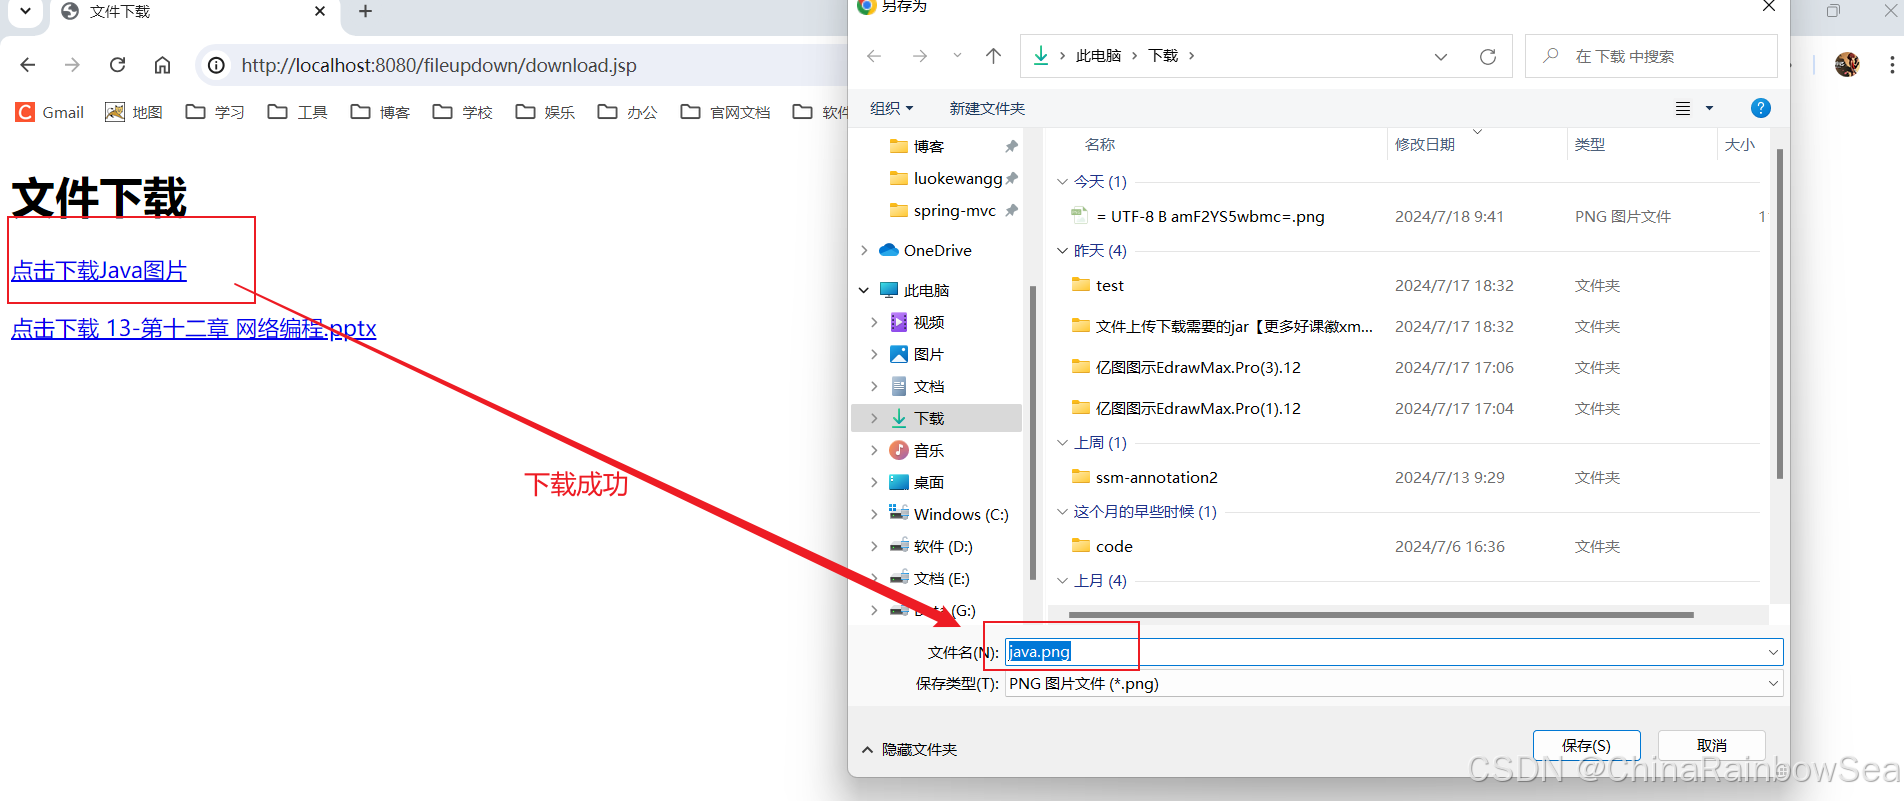Viewport: 1904px width, 801px height.
Task: Open recent locations dropdown in the Save dialog
Action: coord(957,56)
